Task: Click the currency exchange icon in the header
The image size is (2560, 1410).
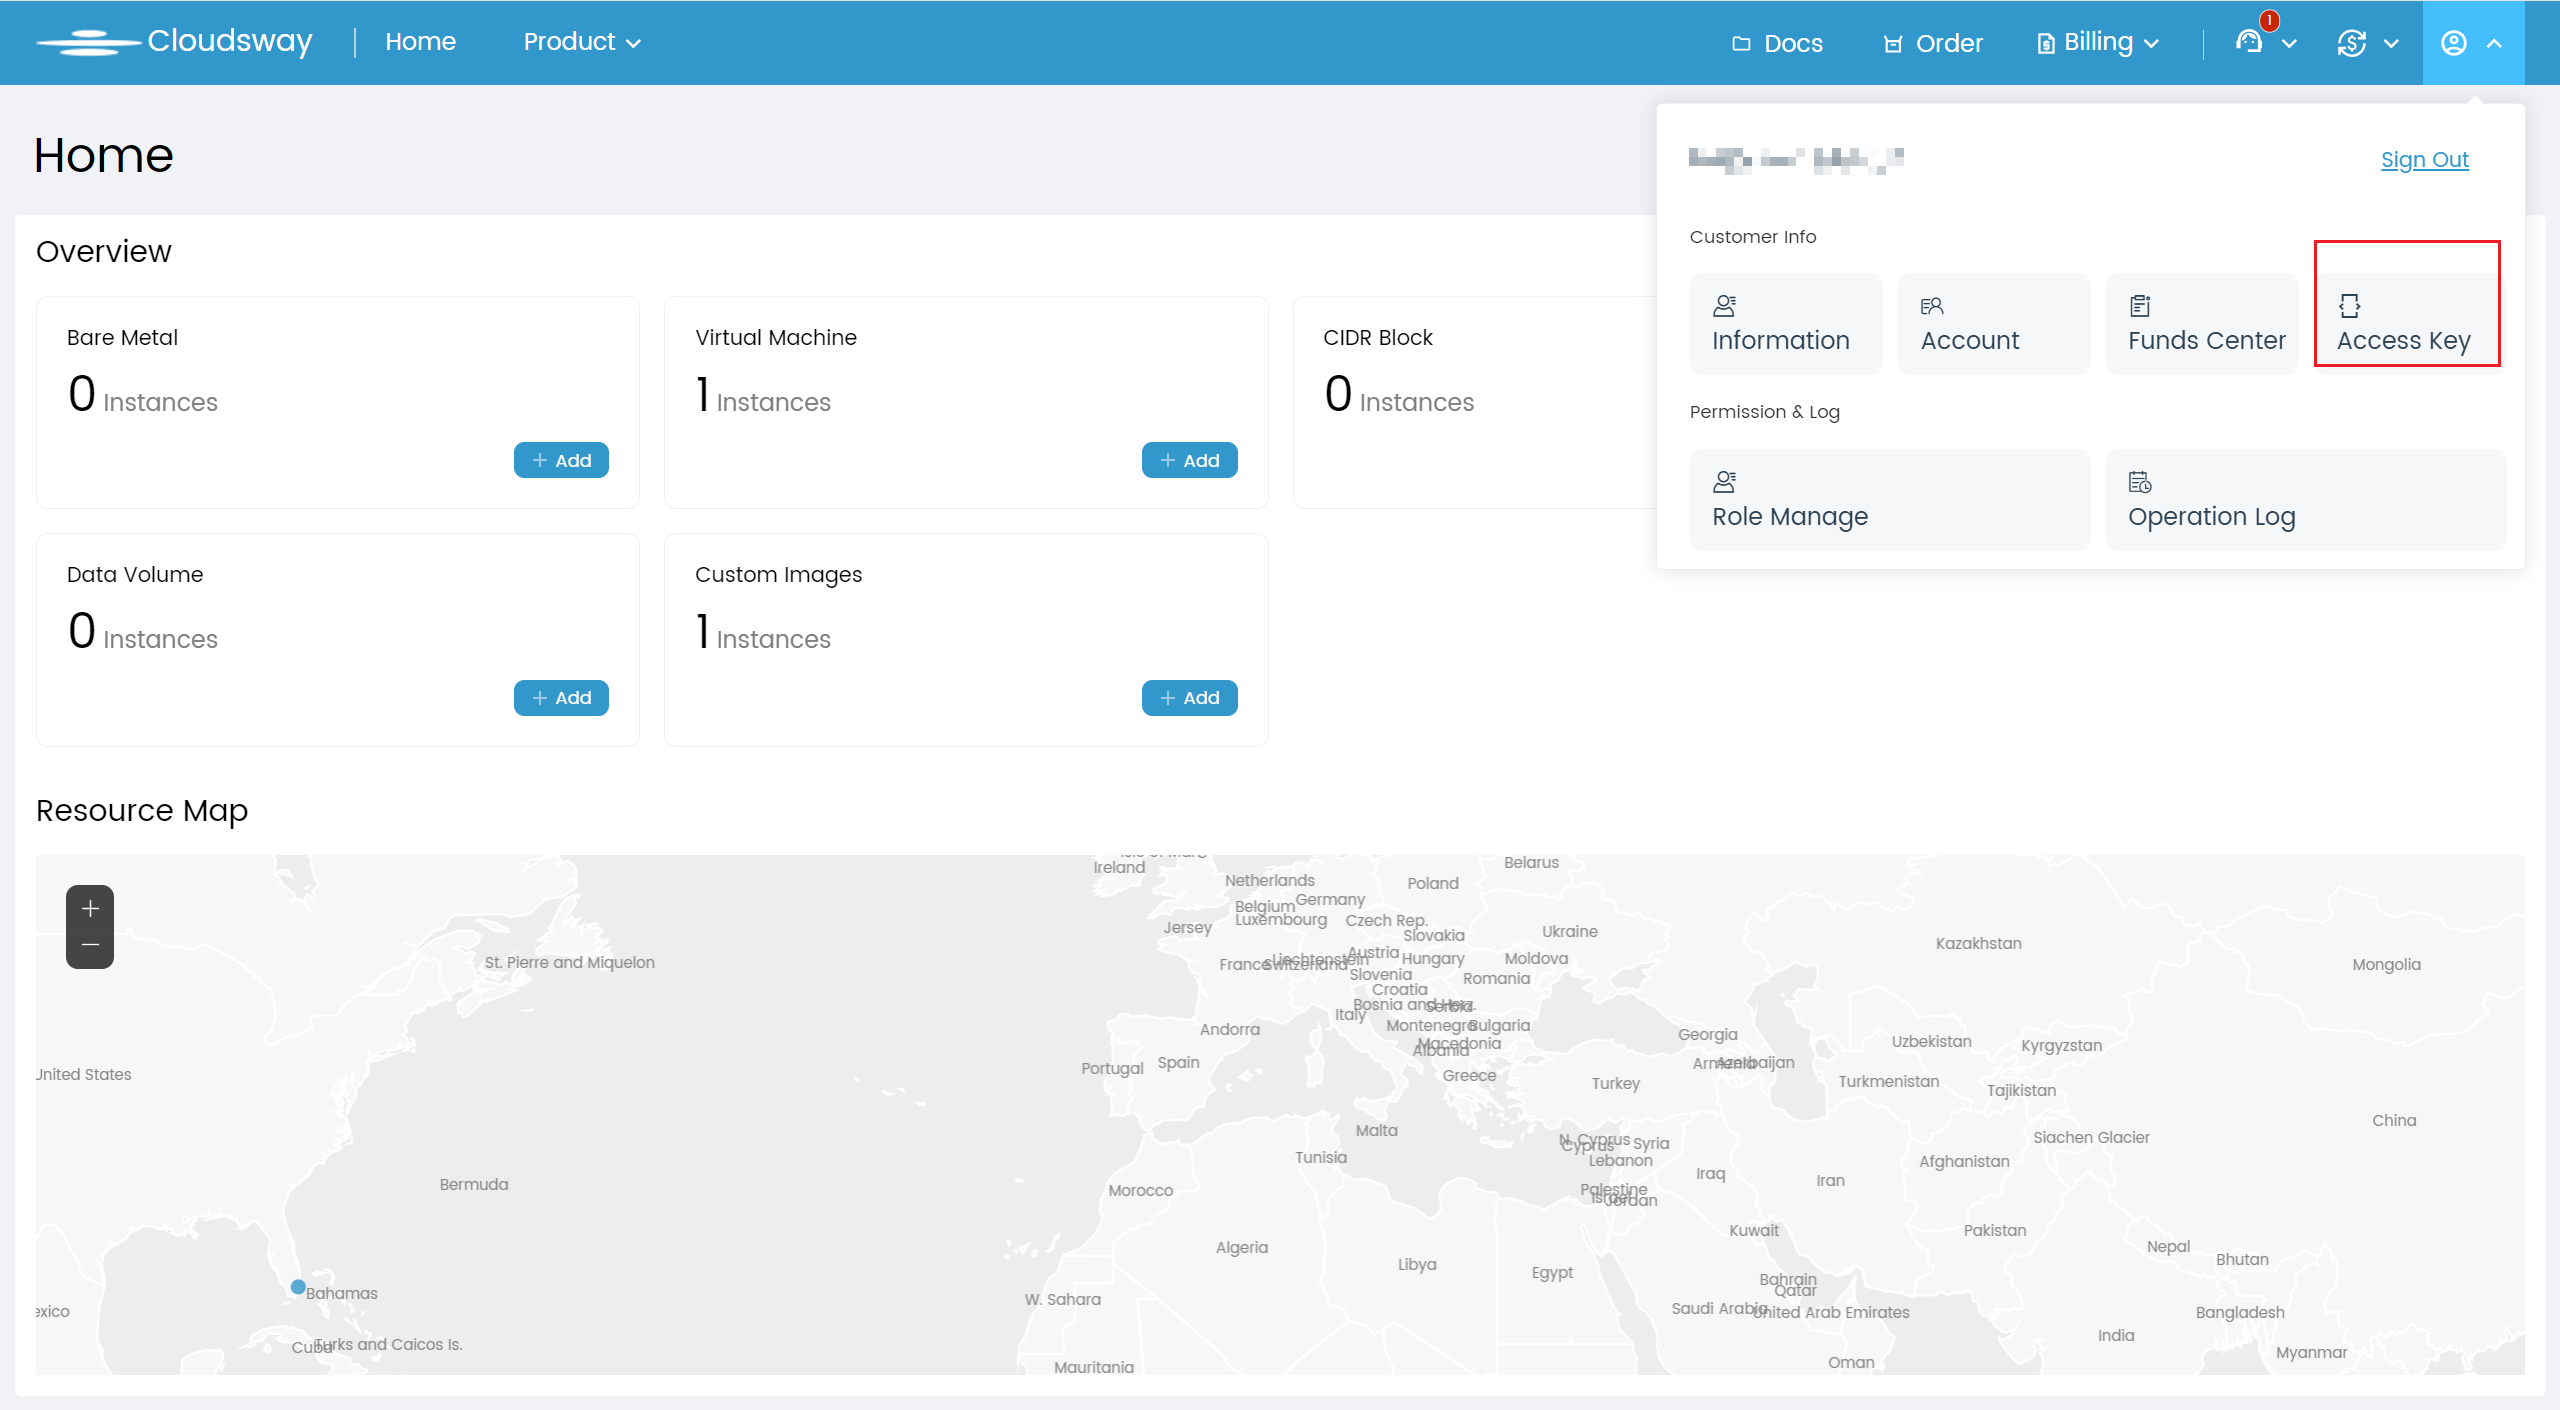Action: 2352,42
